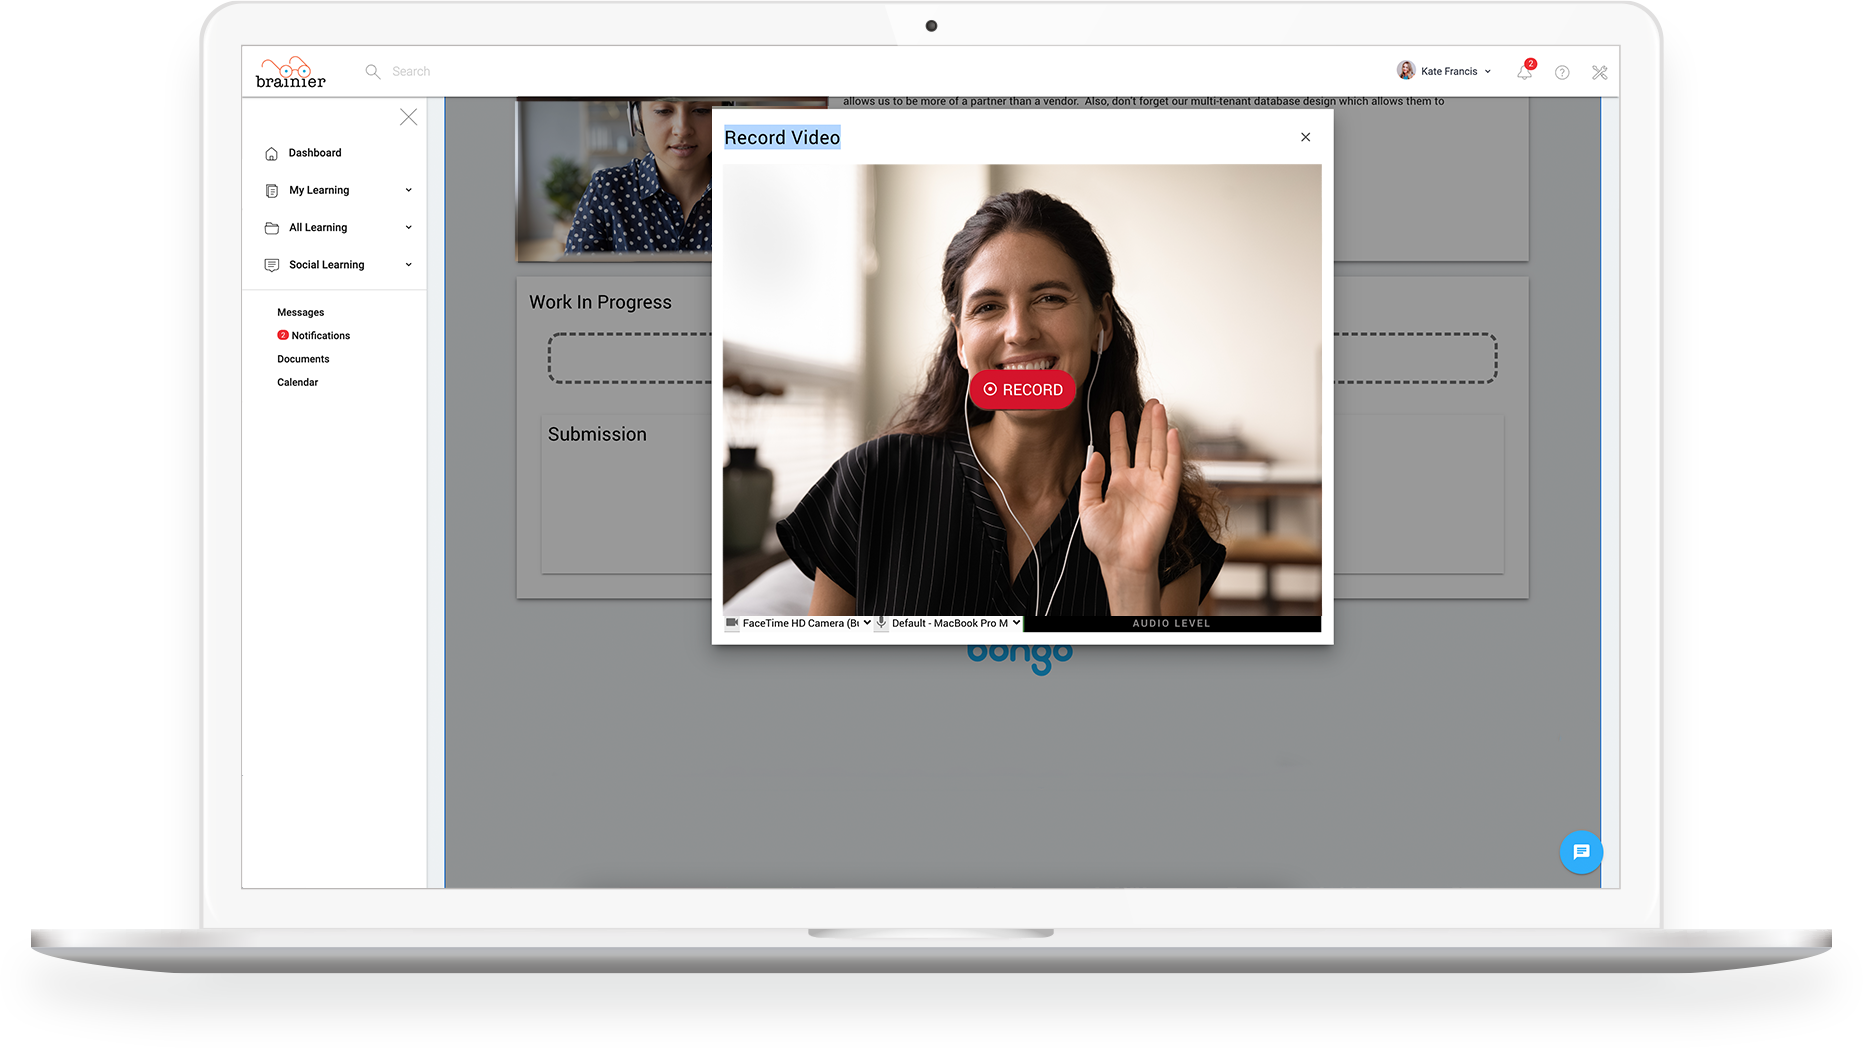1863x1048 pixels.
Task: Open Notifications link in sidebar
Action: [321, 336]
